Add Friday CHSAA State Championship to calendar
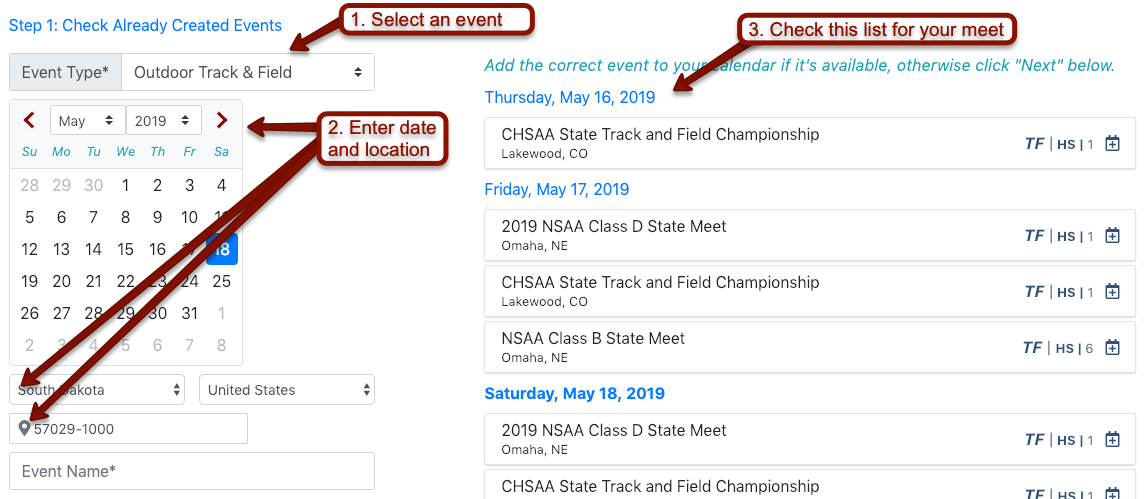Viewport: 1144px width, 499px height. click(x=1112, y=292)
